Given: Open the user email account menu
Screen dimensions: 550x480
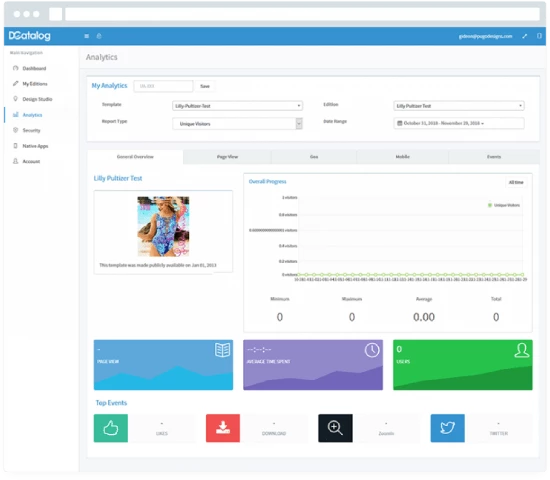Looking at the screenshot, I should [x=485, y=36].
